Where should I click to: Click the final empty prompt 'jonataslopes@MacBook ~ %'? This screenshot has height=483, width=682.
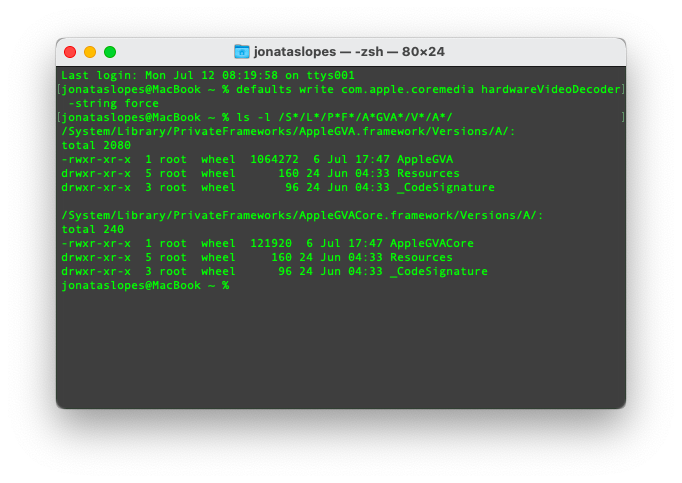point(145,285)
